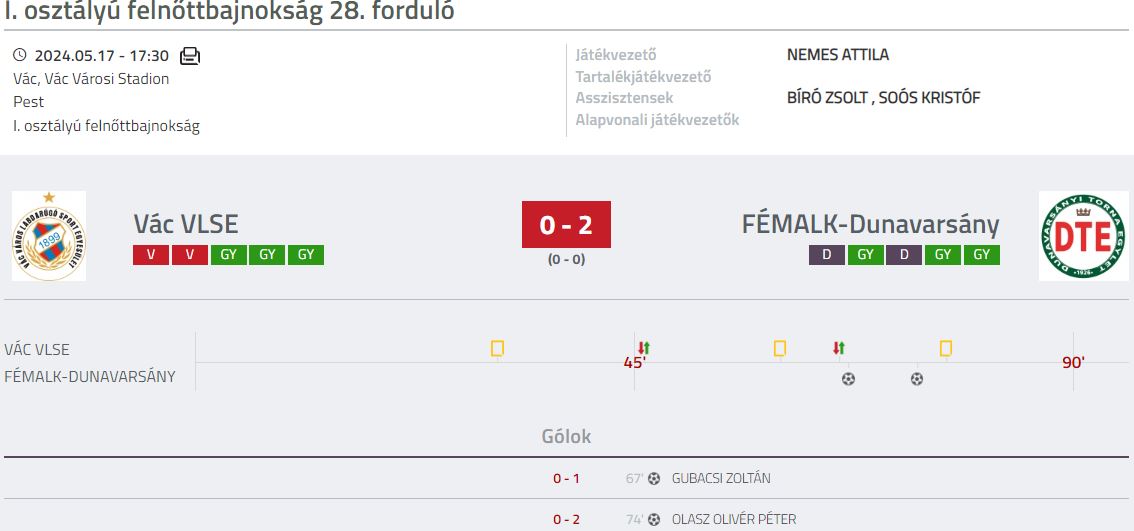Open the Vác VLSE club crest

tap(49, 236)
